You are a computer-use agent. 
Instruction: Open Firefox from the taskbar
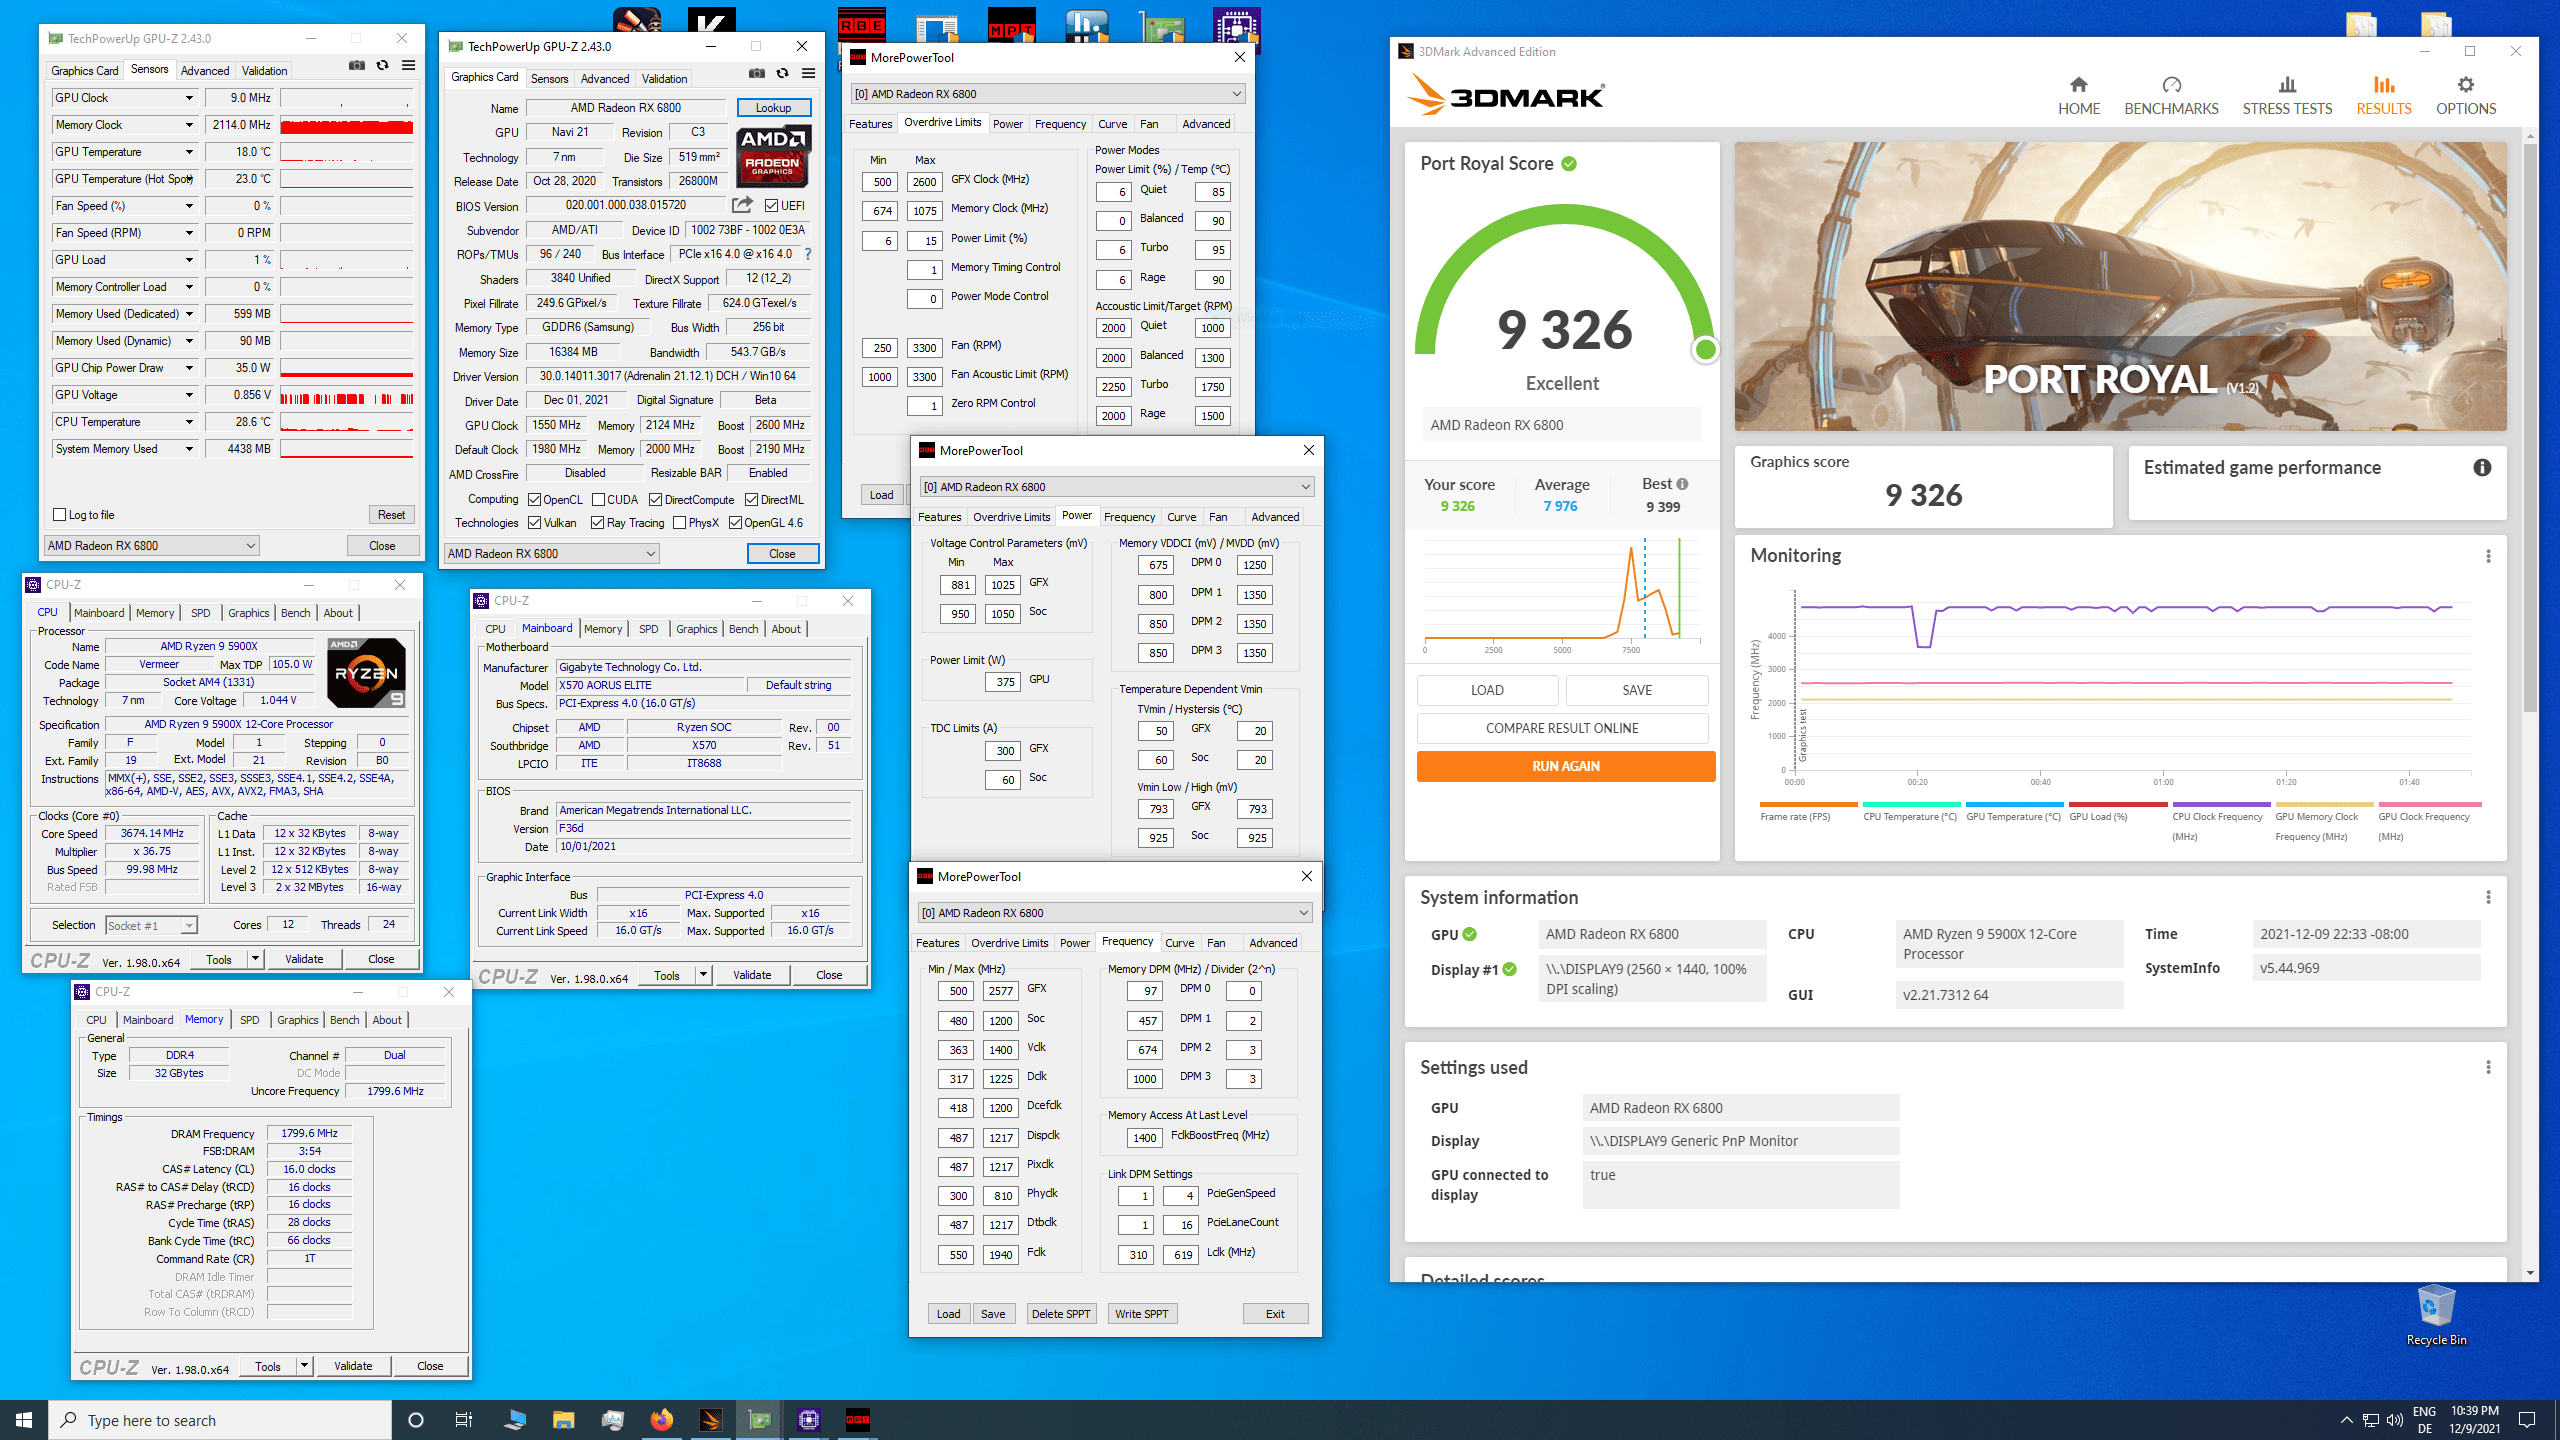(x=661, y=1419)
